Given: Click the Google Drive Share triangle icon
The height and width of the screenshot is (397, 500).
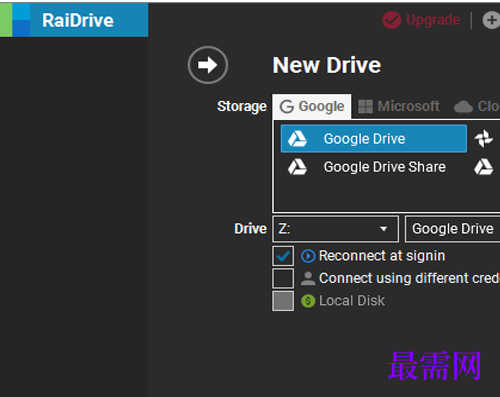Looking at the screenshot, I should pyautogui.click(x=297, y=167).
